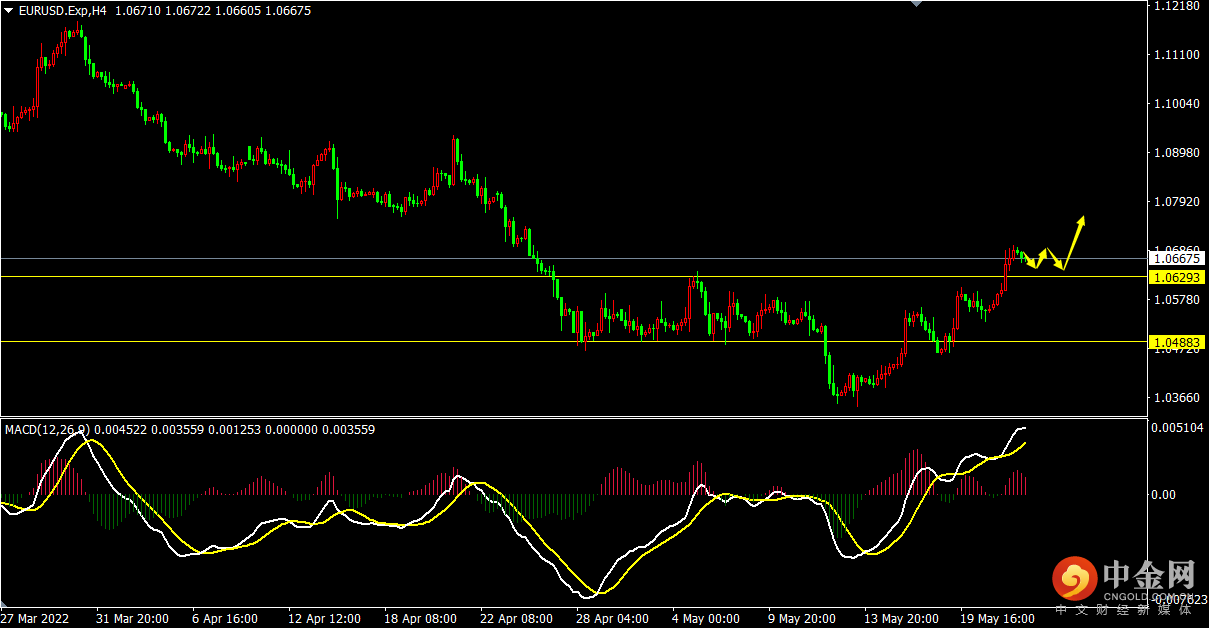Click the 28 Apr 04:00 time label
Screen dimensions: 1209x628
612,619
